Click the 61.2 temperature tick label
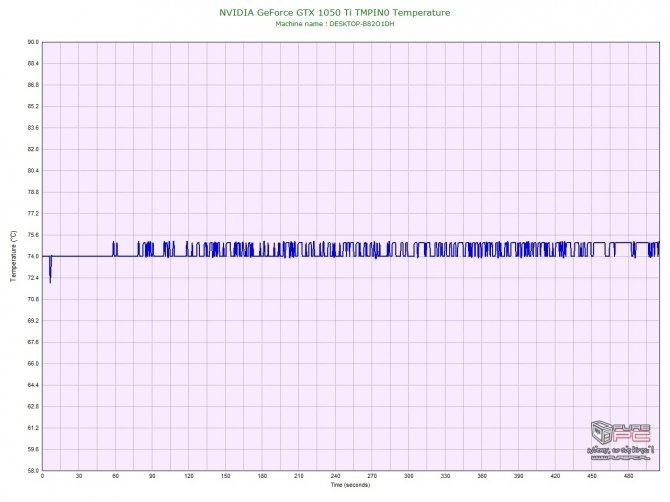The height and width of the screenshot is (502, 670). click(x=33, y=428)
